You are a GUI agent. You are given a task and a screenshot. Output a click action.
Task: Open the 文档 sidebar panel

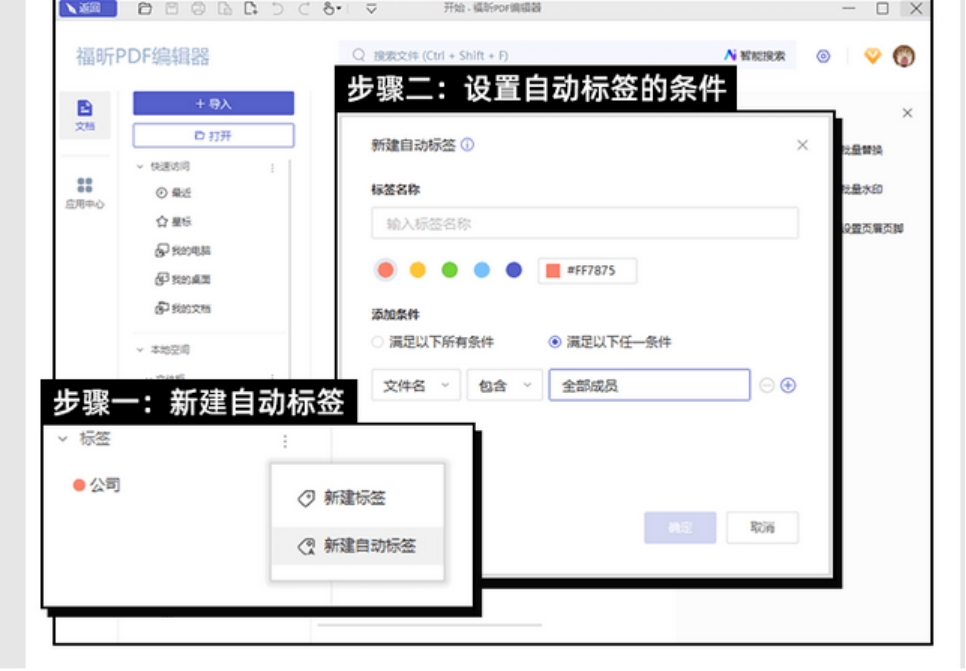85,114
